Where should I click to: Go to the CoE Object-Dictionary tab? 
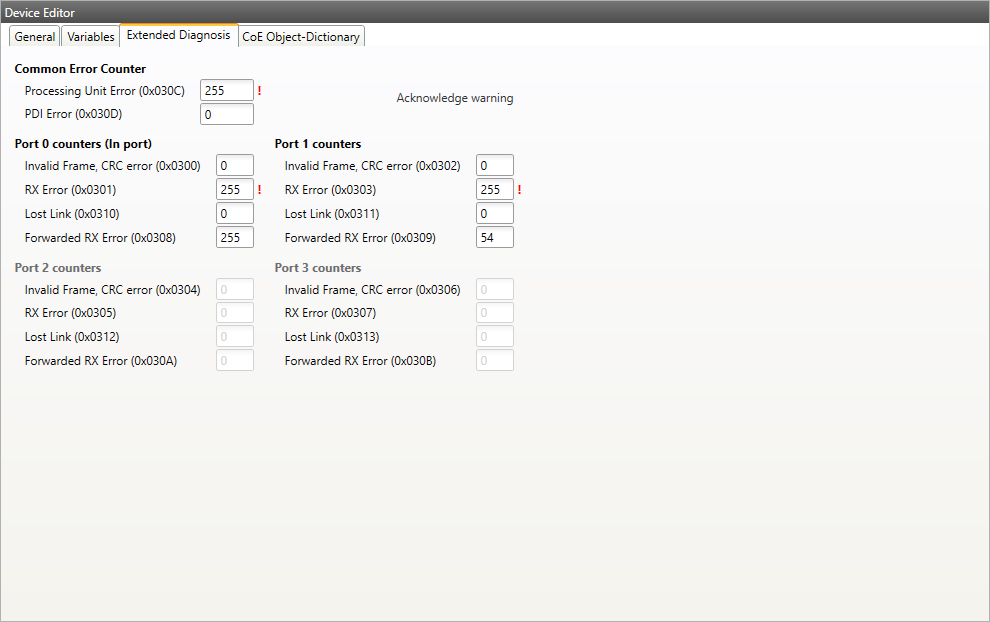(x=301, y=37)
